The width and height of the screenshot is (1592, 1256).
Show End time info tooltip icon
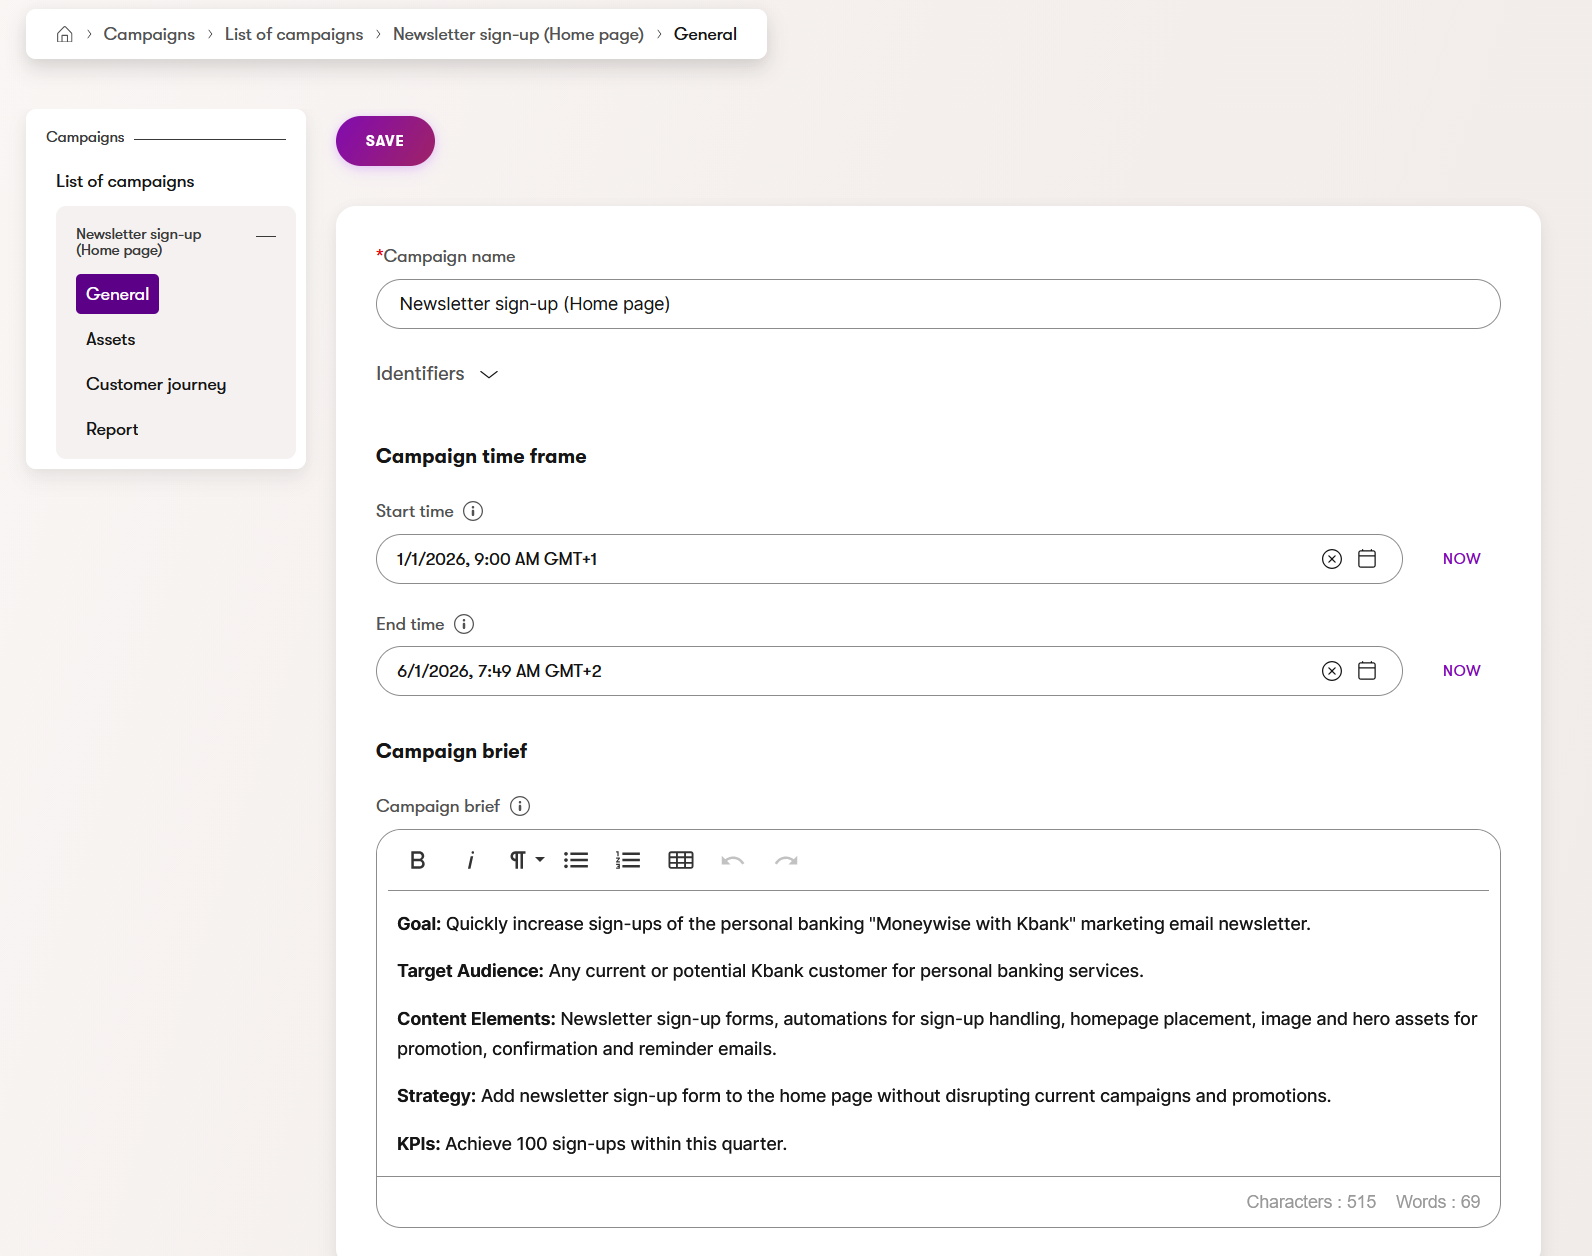click(464, 624)
